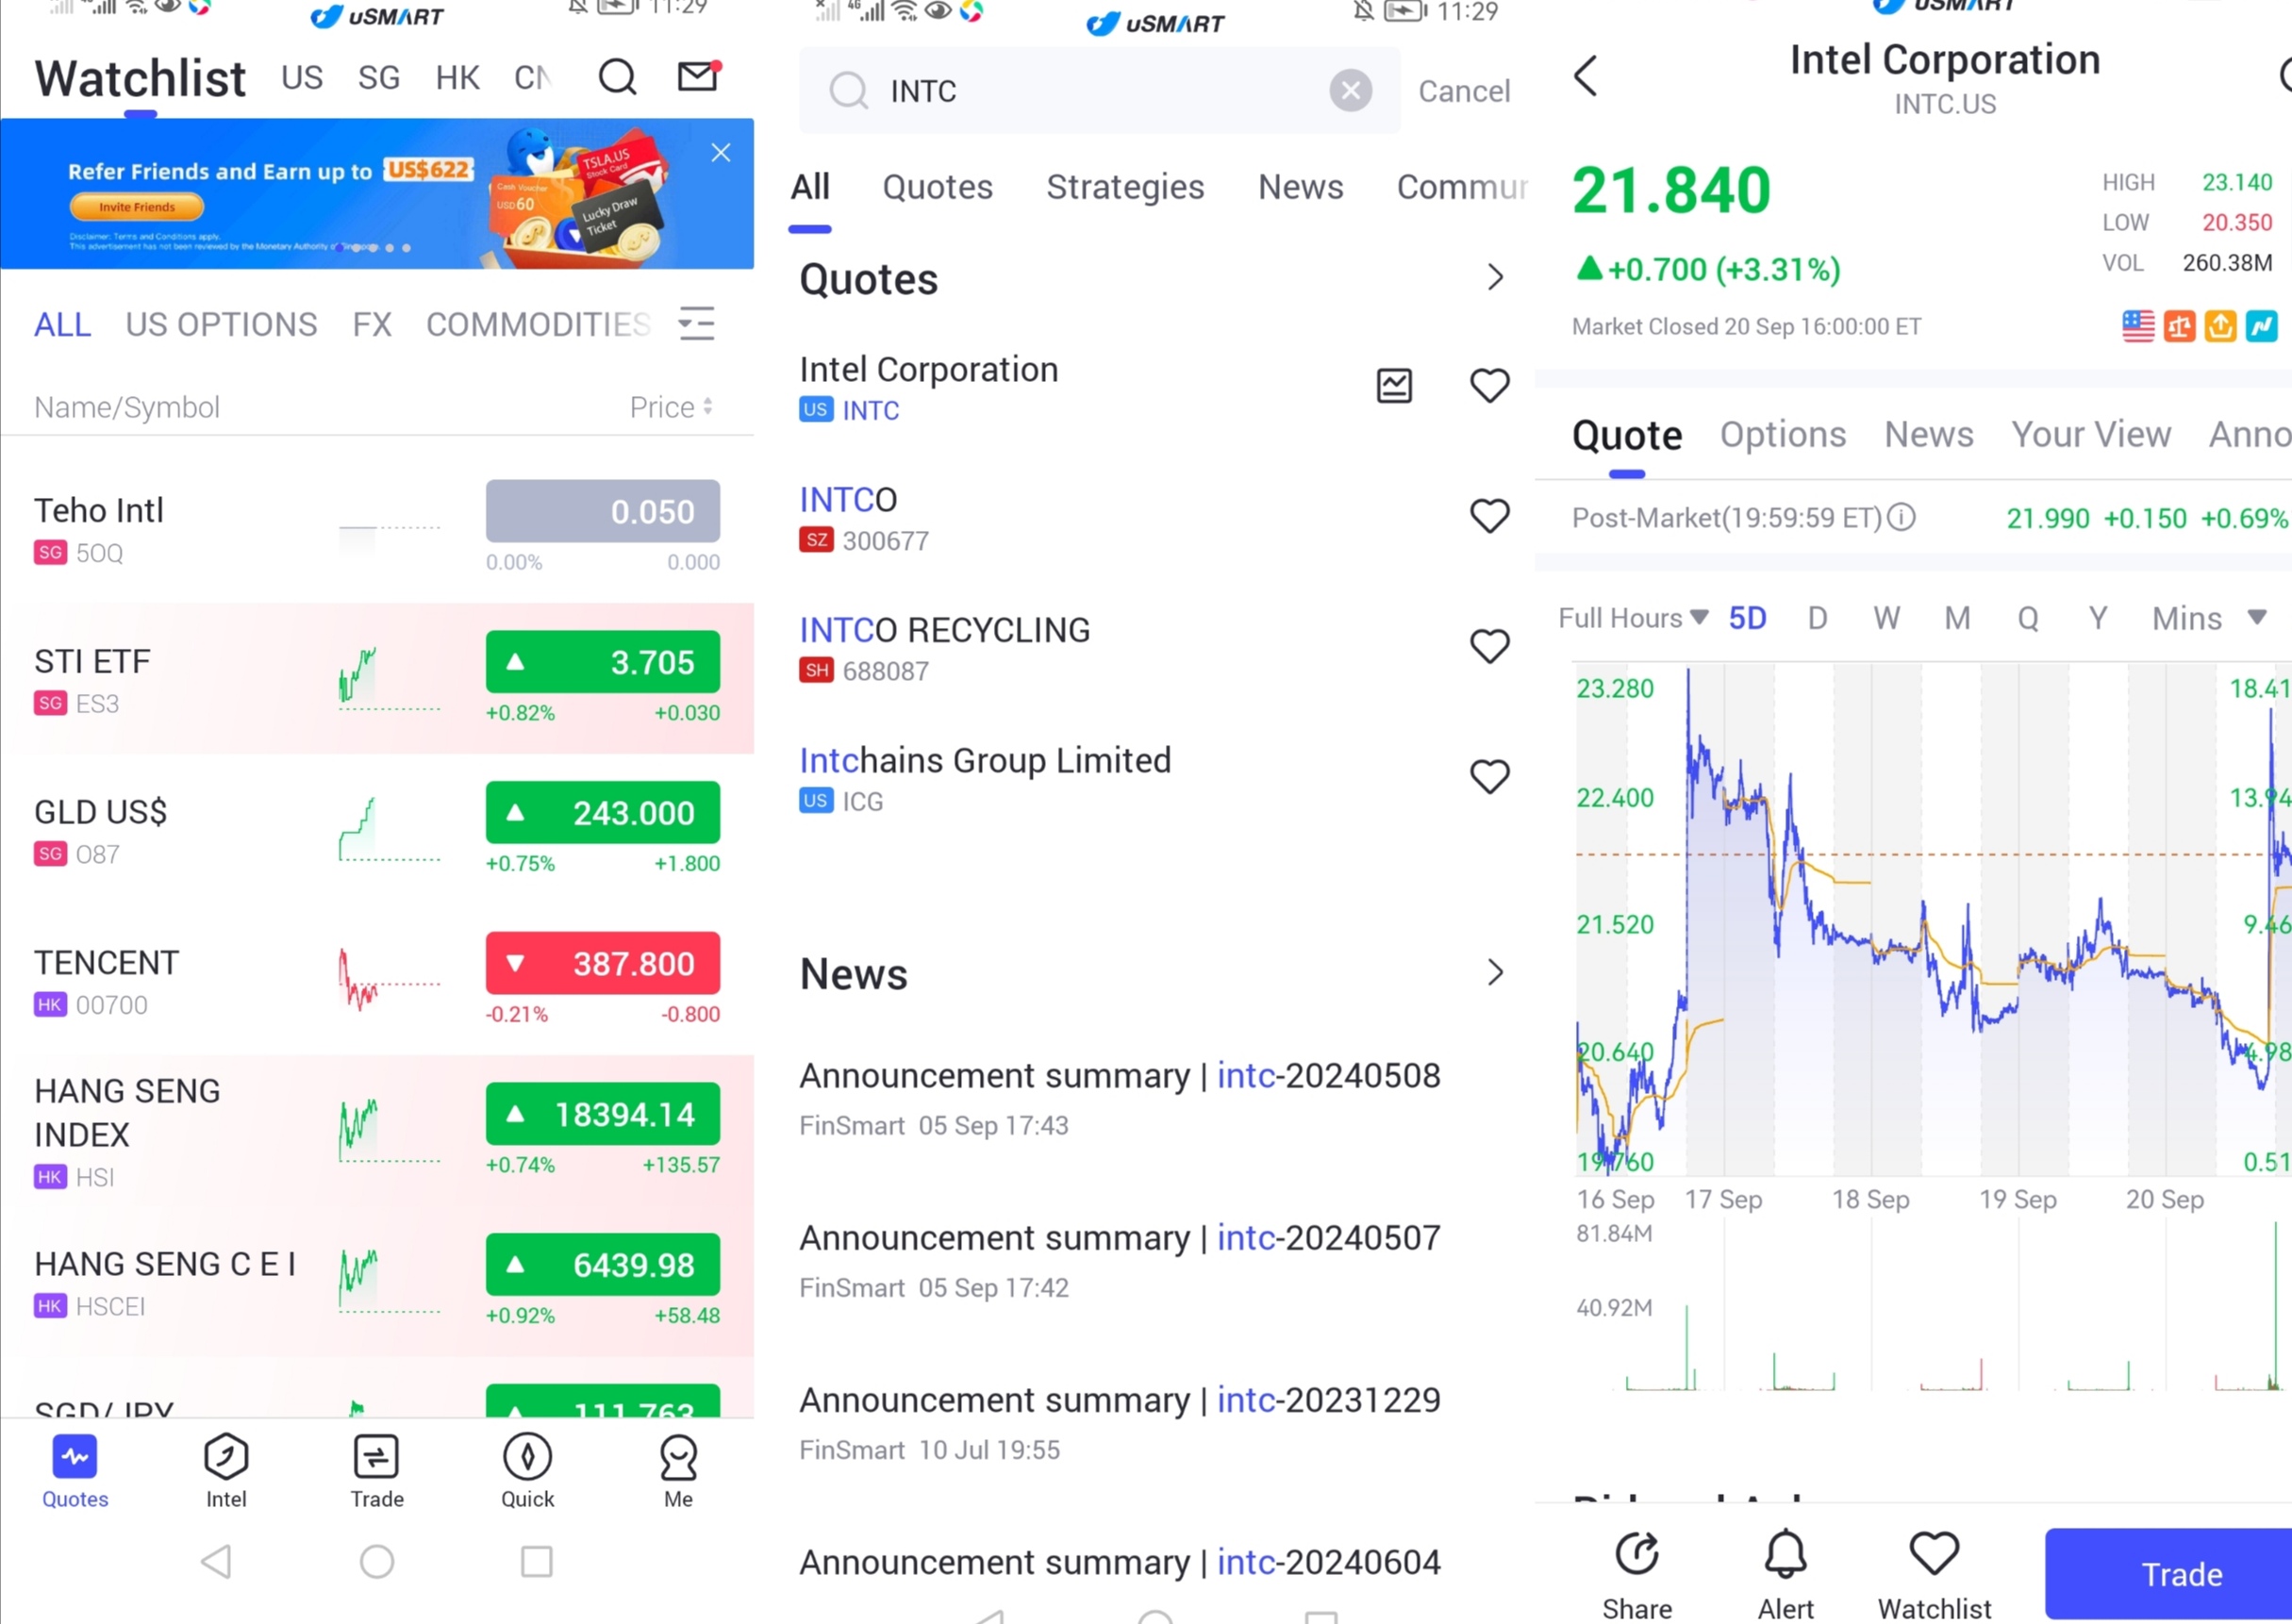Switch to the COMMODITIES filter

(538, 325)
